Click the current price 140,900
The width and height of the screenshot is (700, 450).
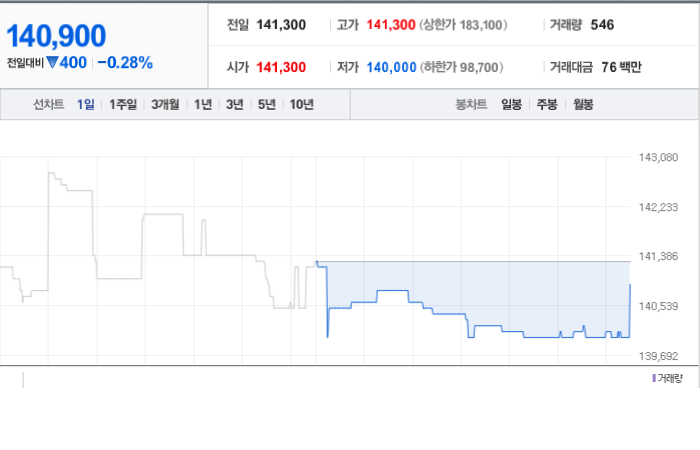[56, 36]
